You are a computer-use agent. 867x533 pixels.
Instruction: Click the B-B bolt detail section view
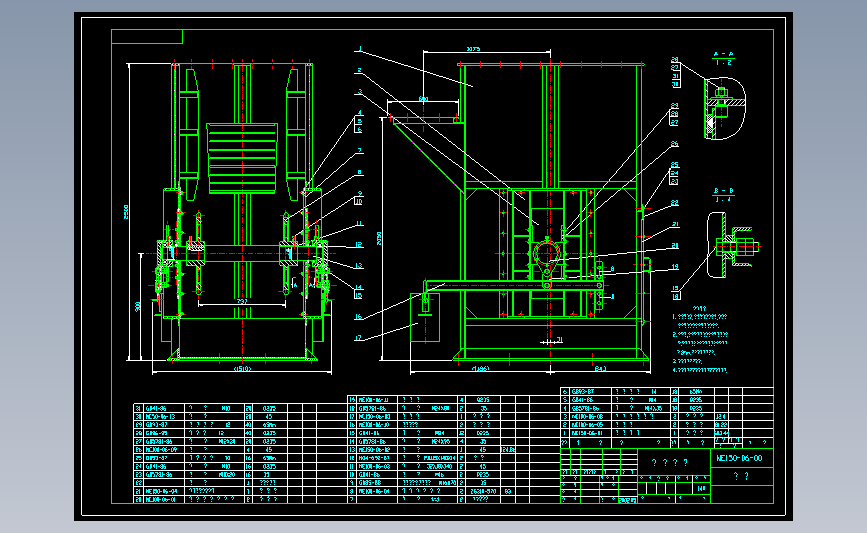click(x=733, y=245)
